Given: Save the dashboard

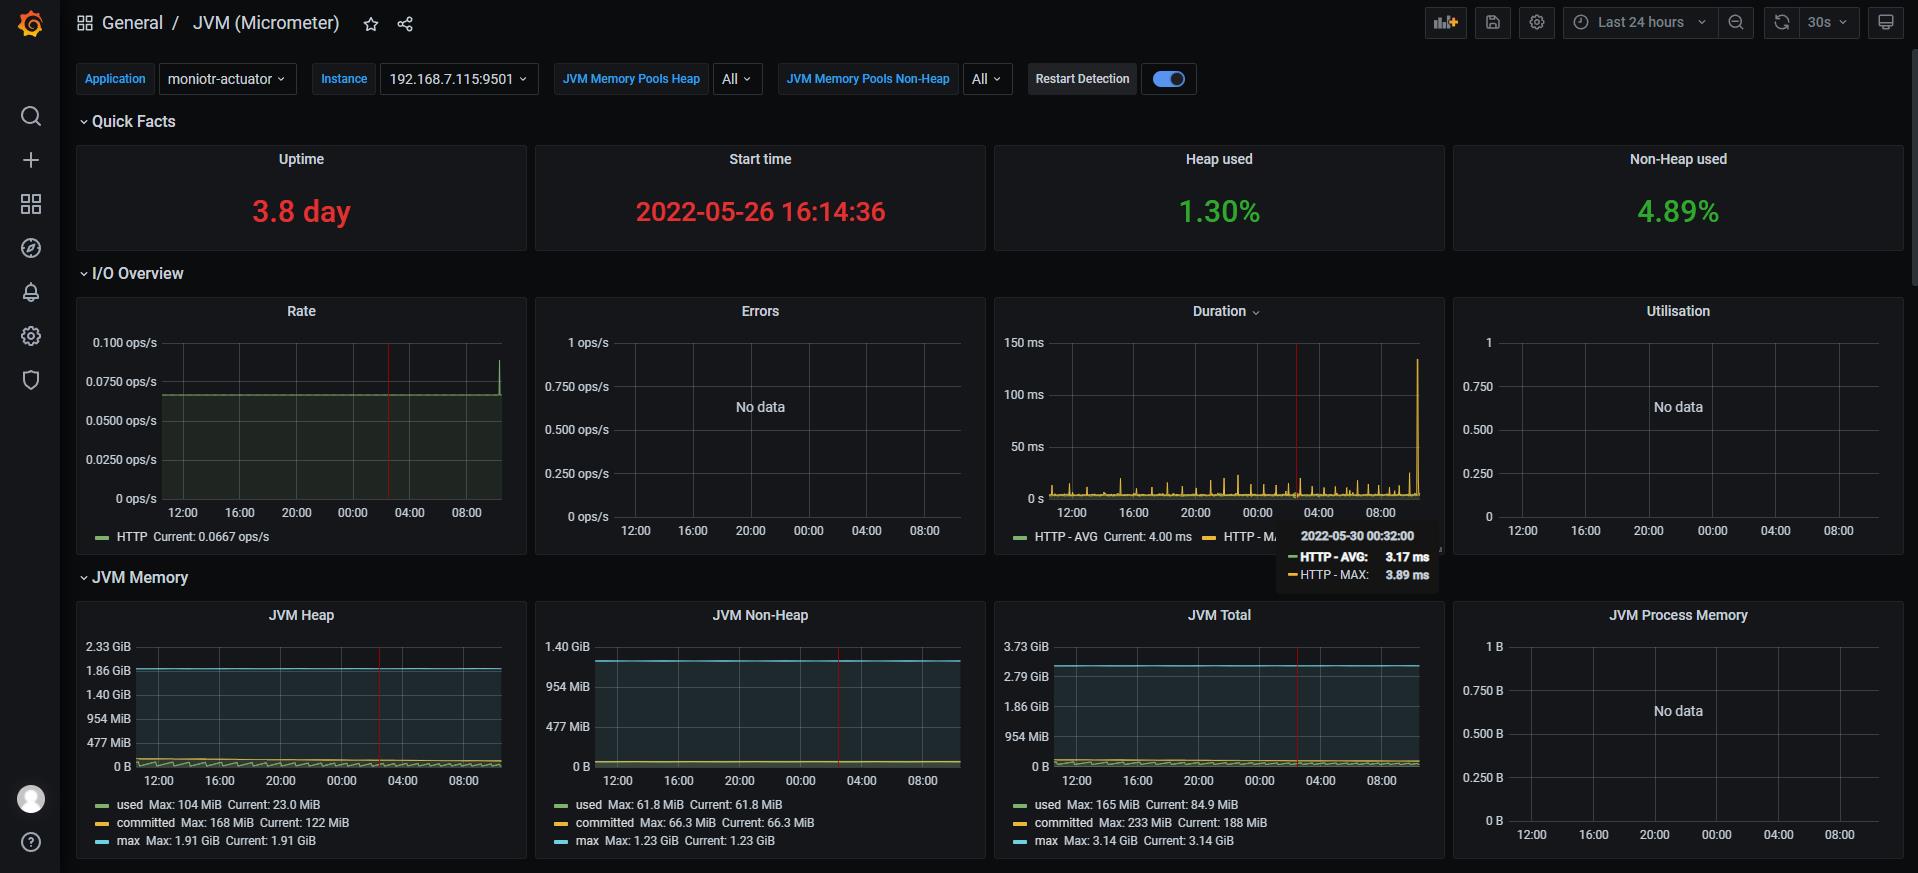Looking at the screenshot, I should pyautogui.click(x=1493, y=22).
